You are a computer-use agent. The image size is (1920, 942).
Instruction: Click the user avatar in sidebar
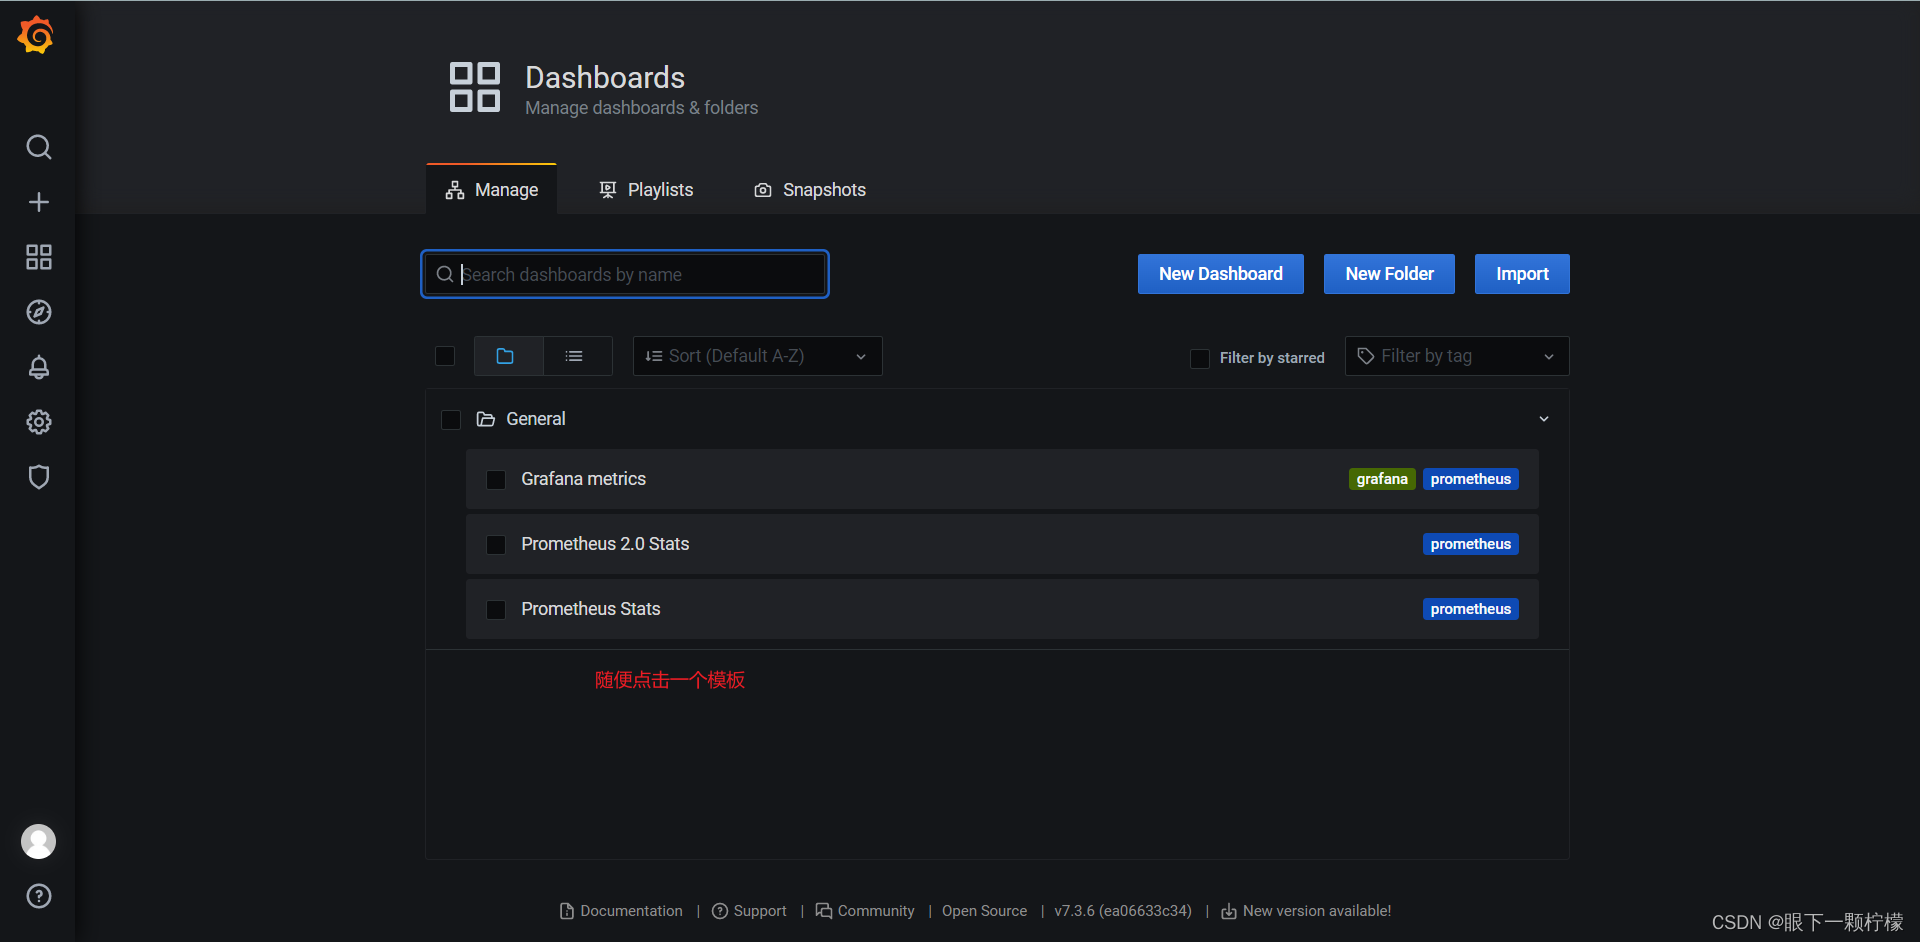click(38, 842)
